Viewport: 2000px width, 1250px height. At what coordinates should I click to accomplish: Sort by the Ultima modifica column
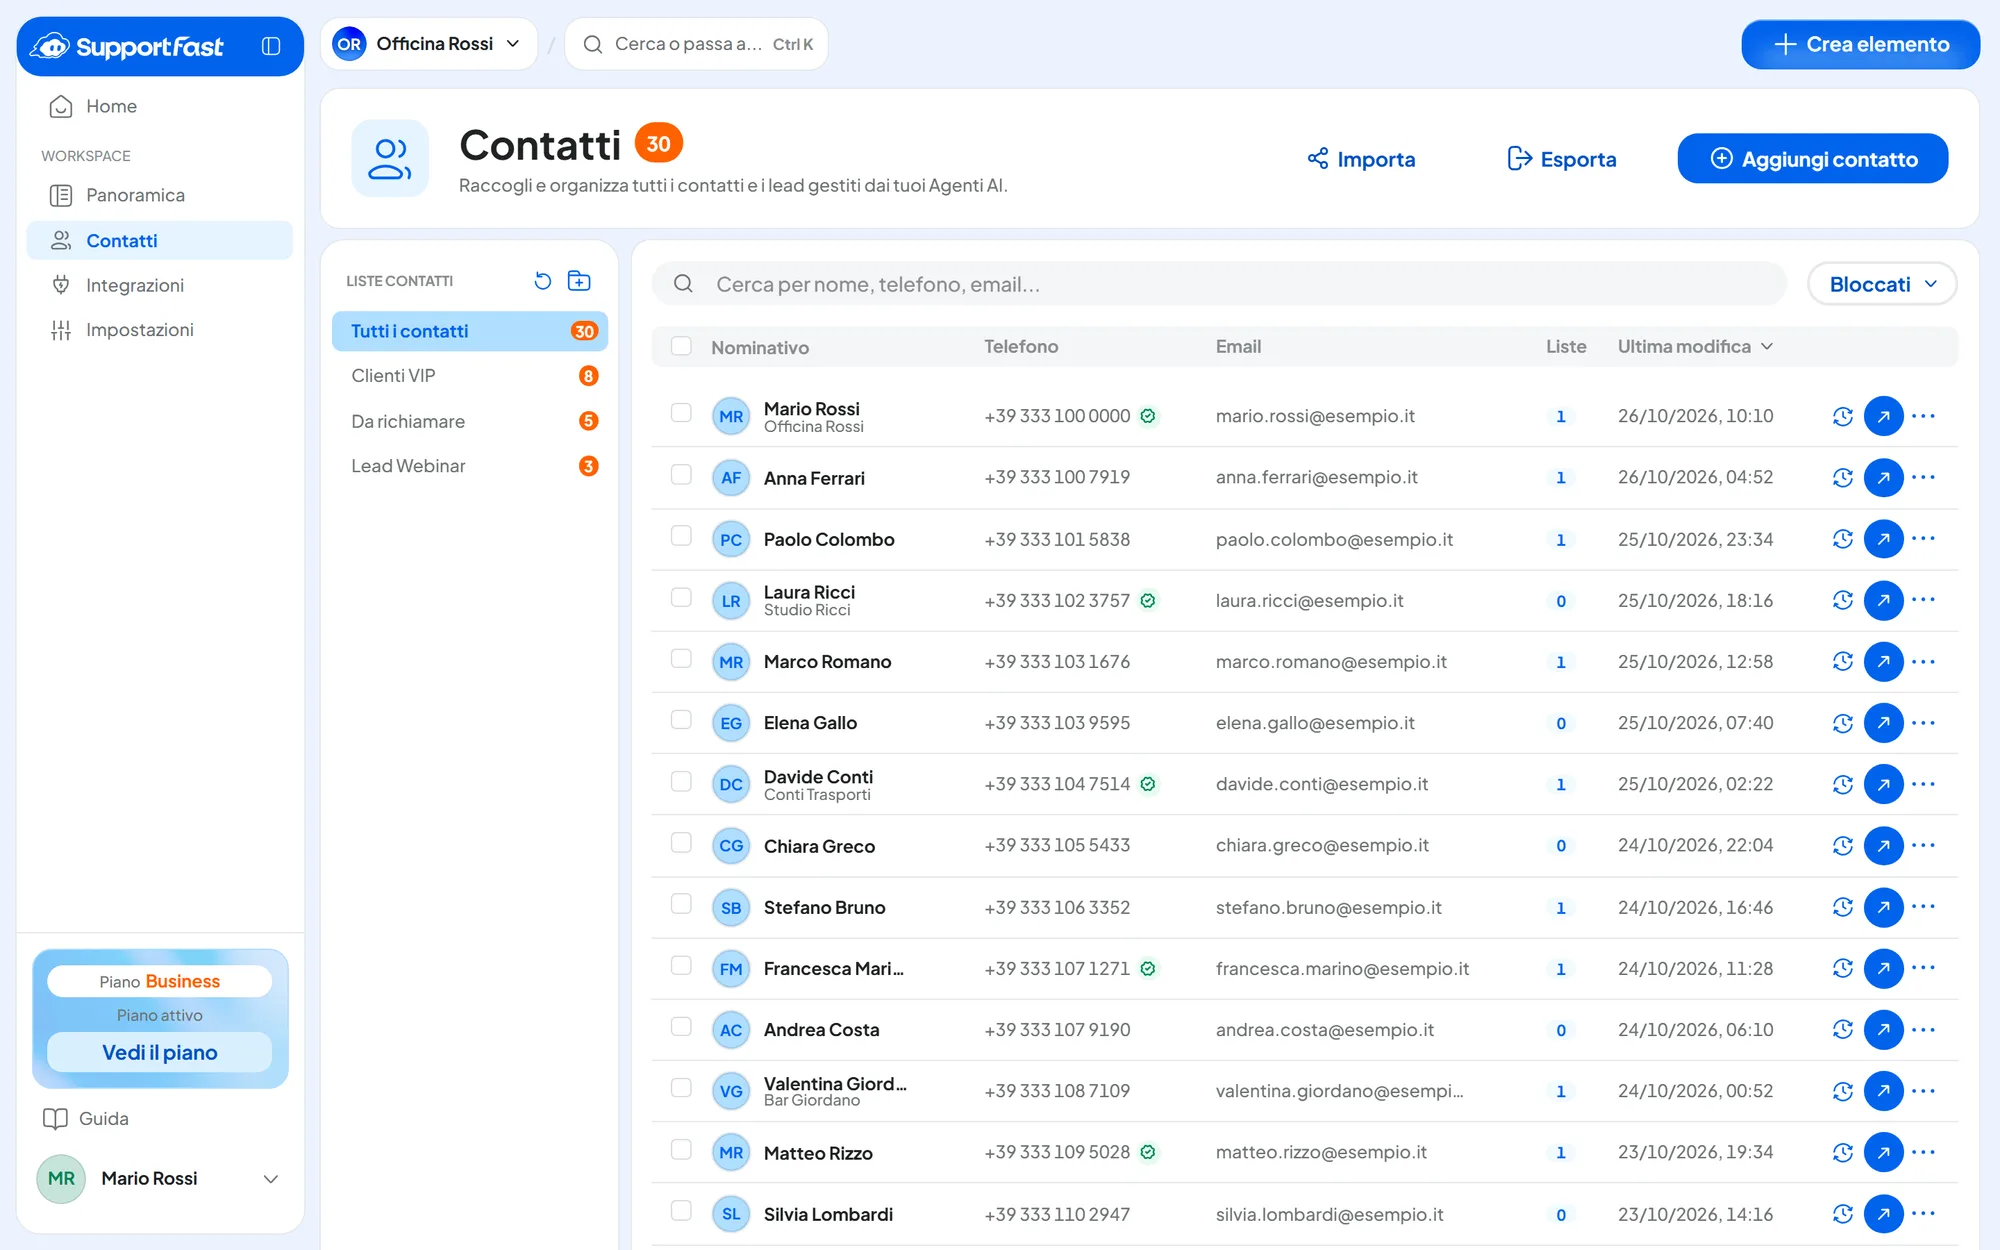(1695, 347)
